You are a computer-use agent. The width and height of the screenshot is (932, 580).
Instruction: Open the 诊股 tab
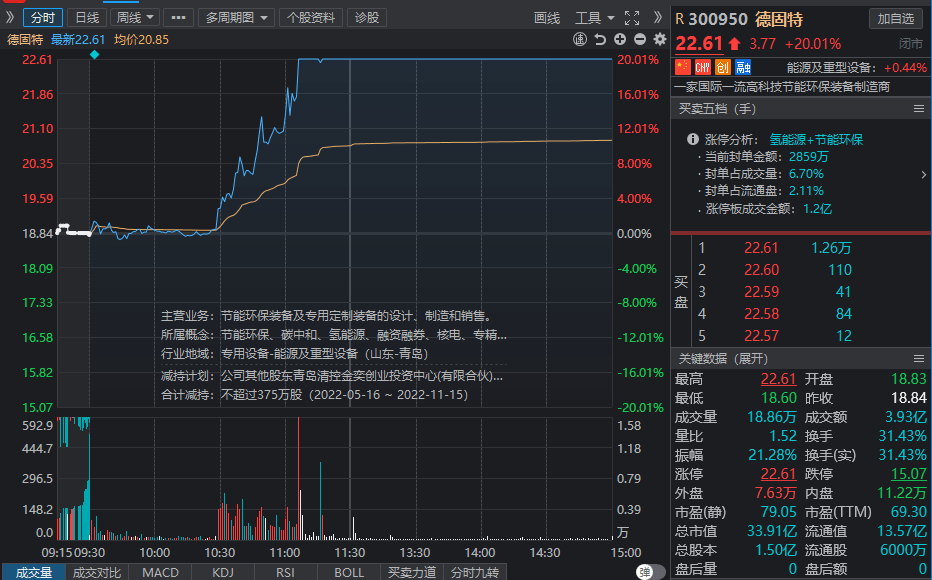pos(367,18)
